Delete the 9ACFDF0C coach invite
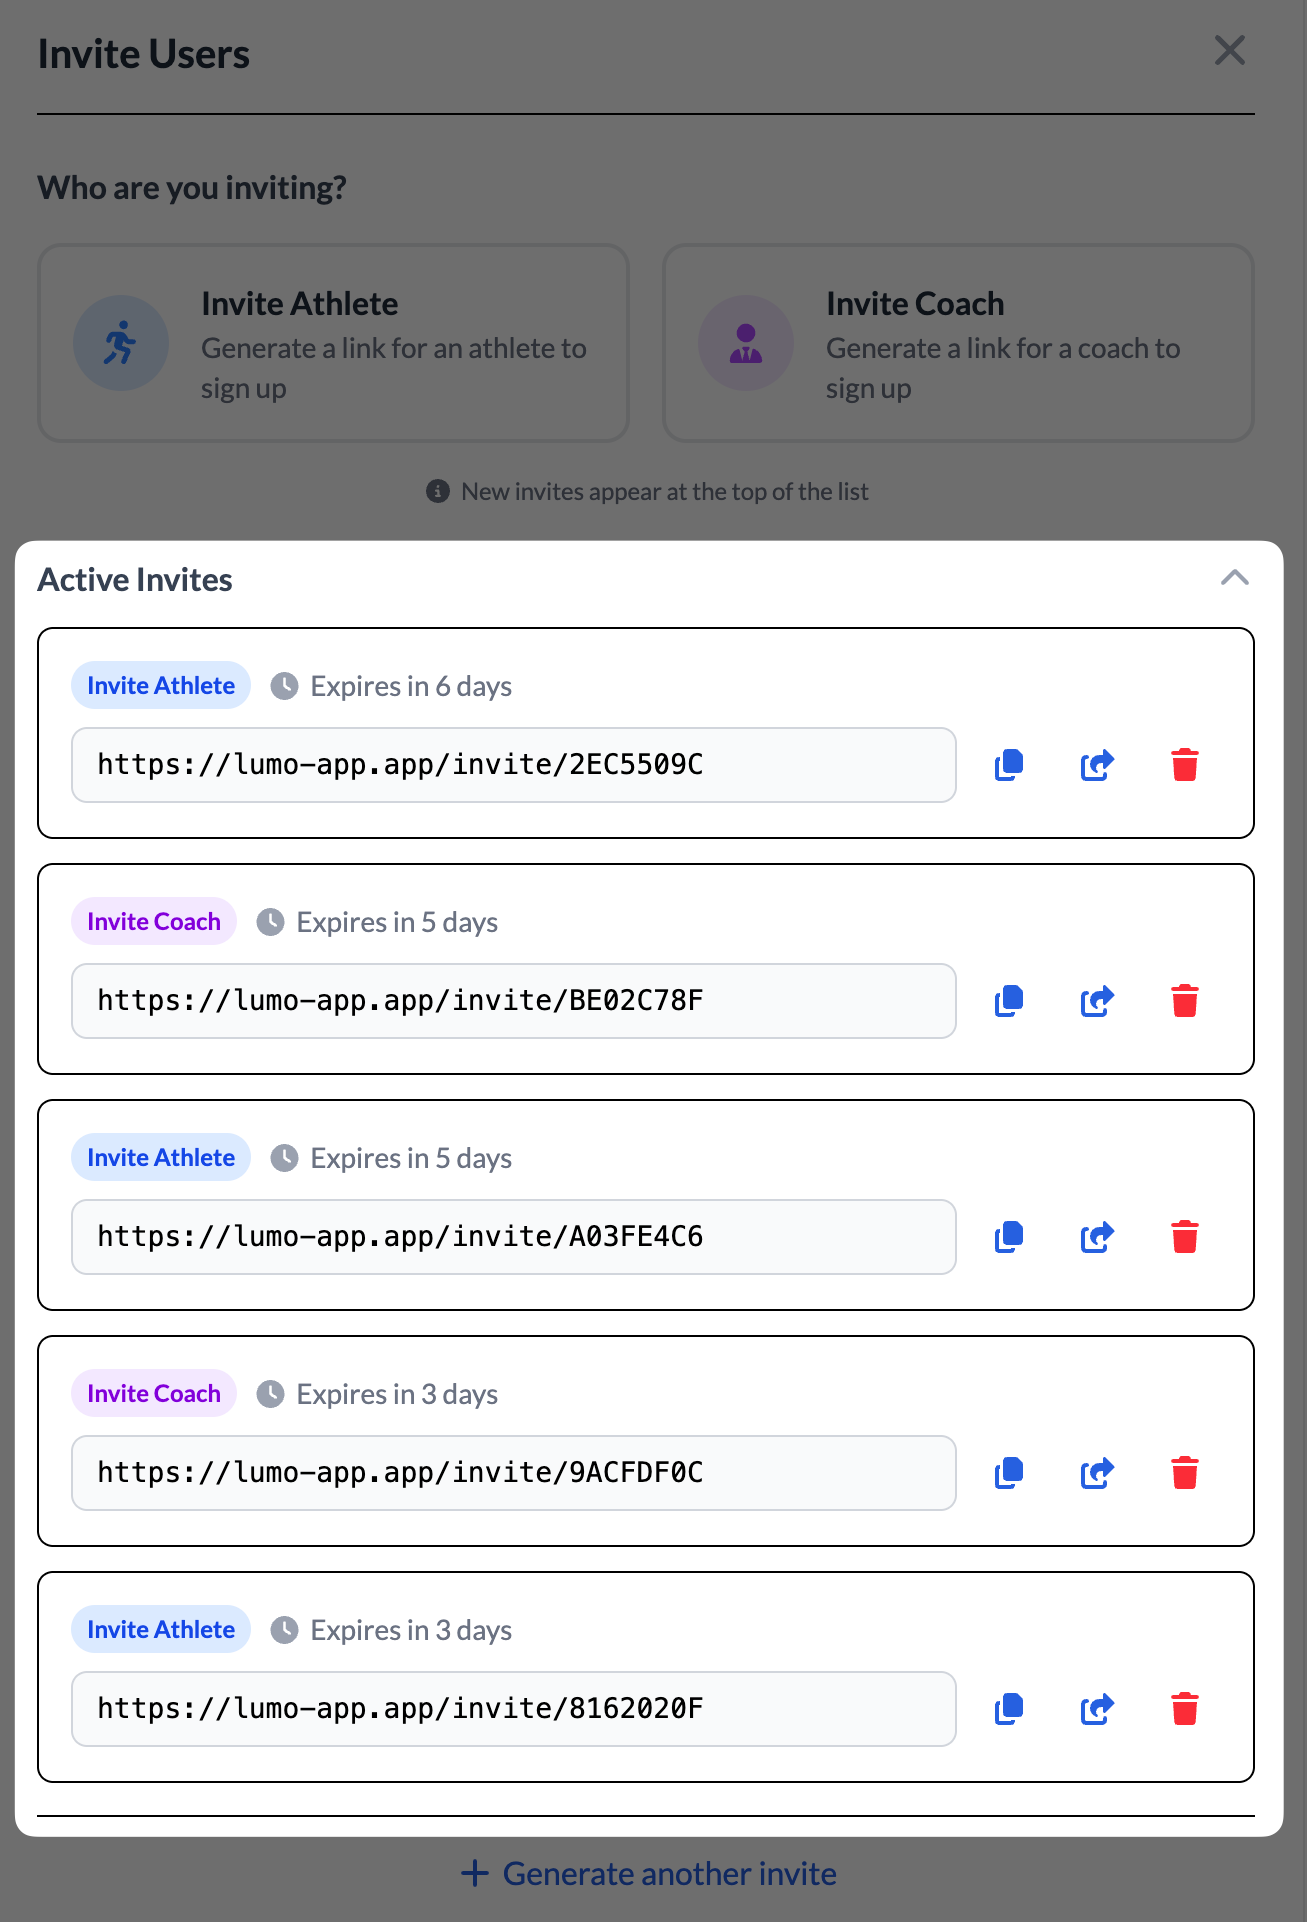Screen dimensions: 1307x1922 1184,1472
